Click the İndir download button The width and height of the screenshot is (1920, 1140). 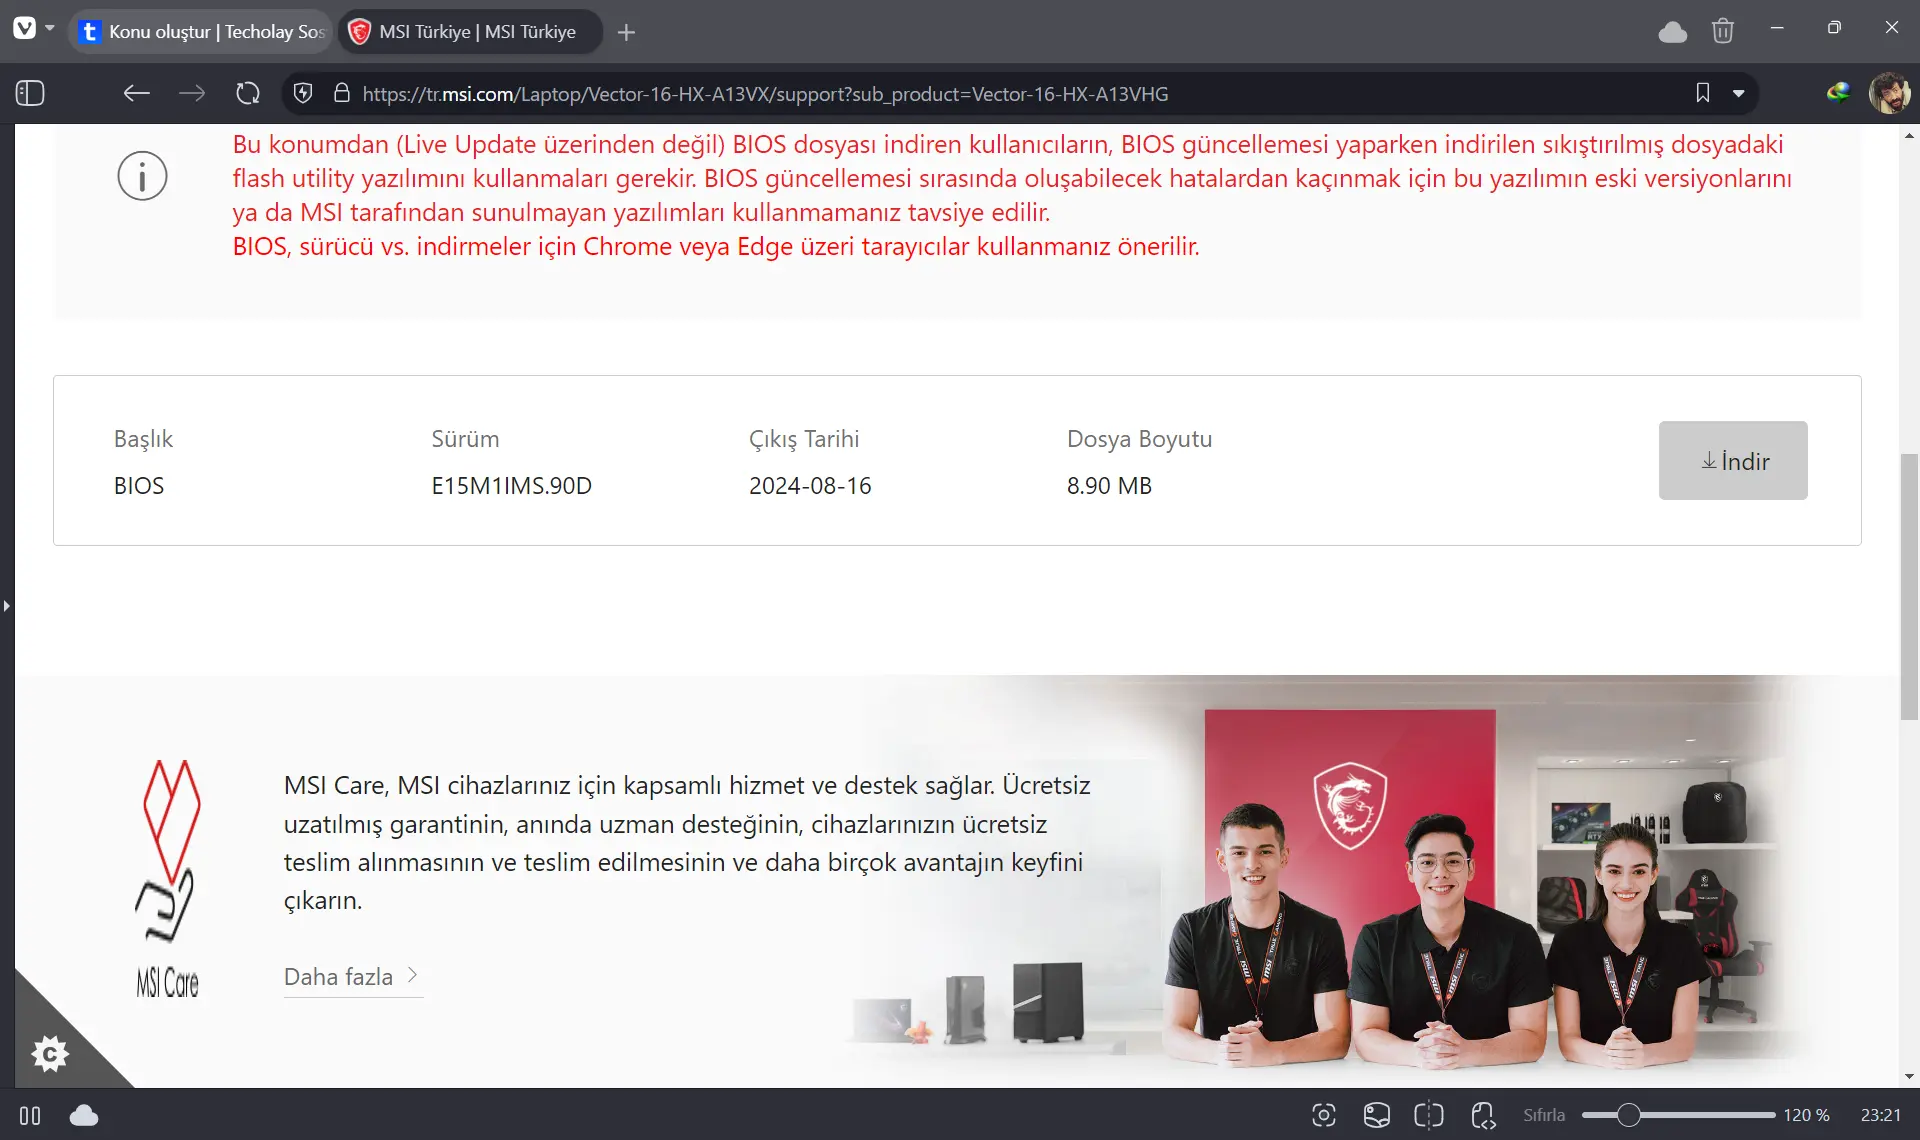tap(1733, 460)
